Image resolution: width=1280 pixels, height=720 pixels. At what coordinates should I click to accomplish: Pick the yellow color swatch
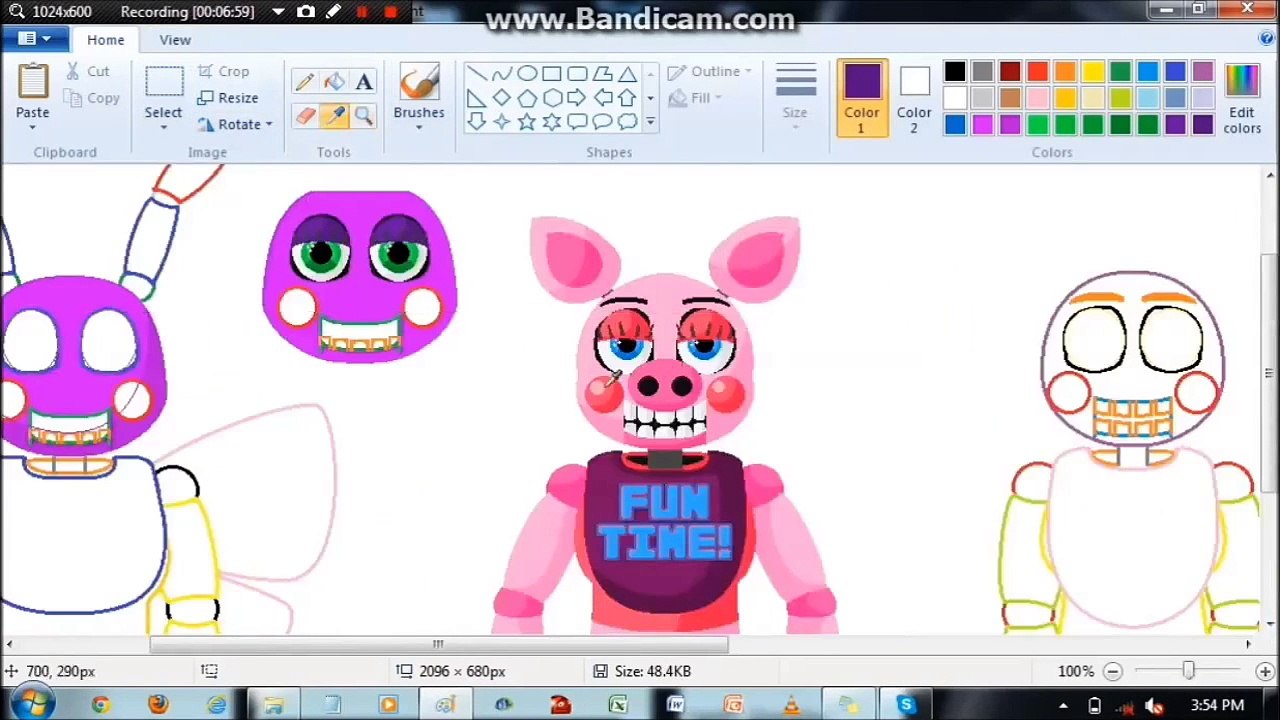(1092, 72)
